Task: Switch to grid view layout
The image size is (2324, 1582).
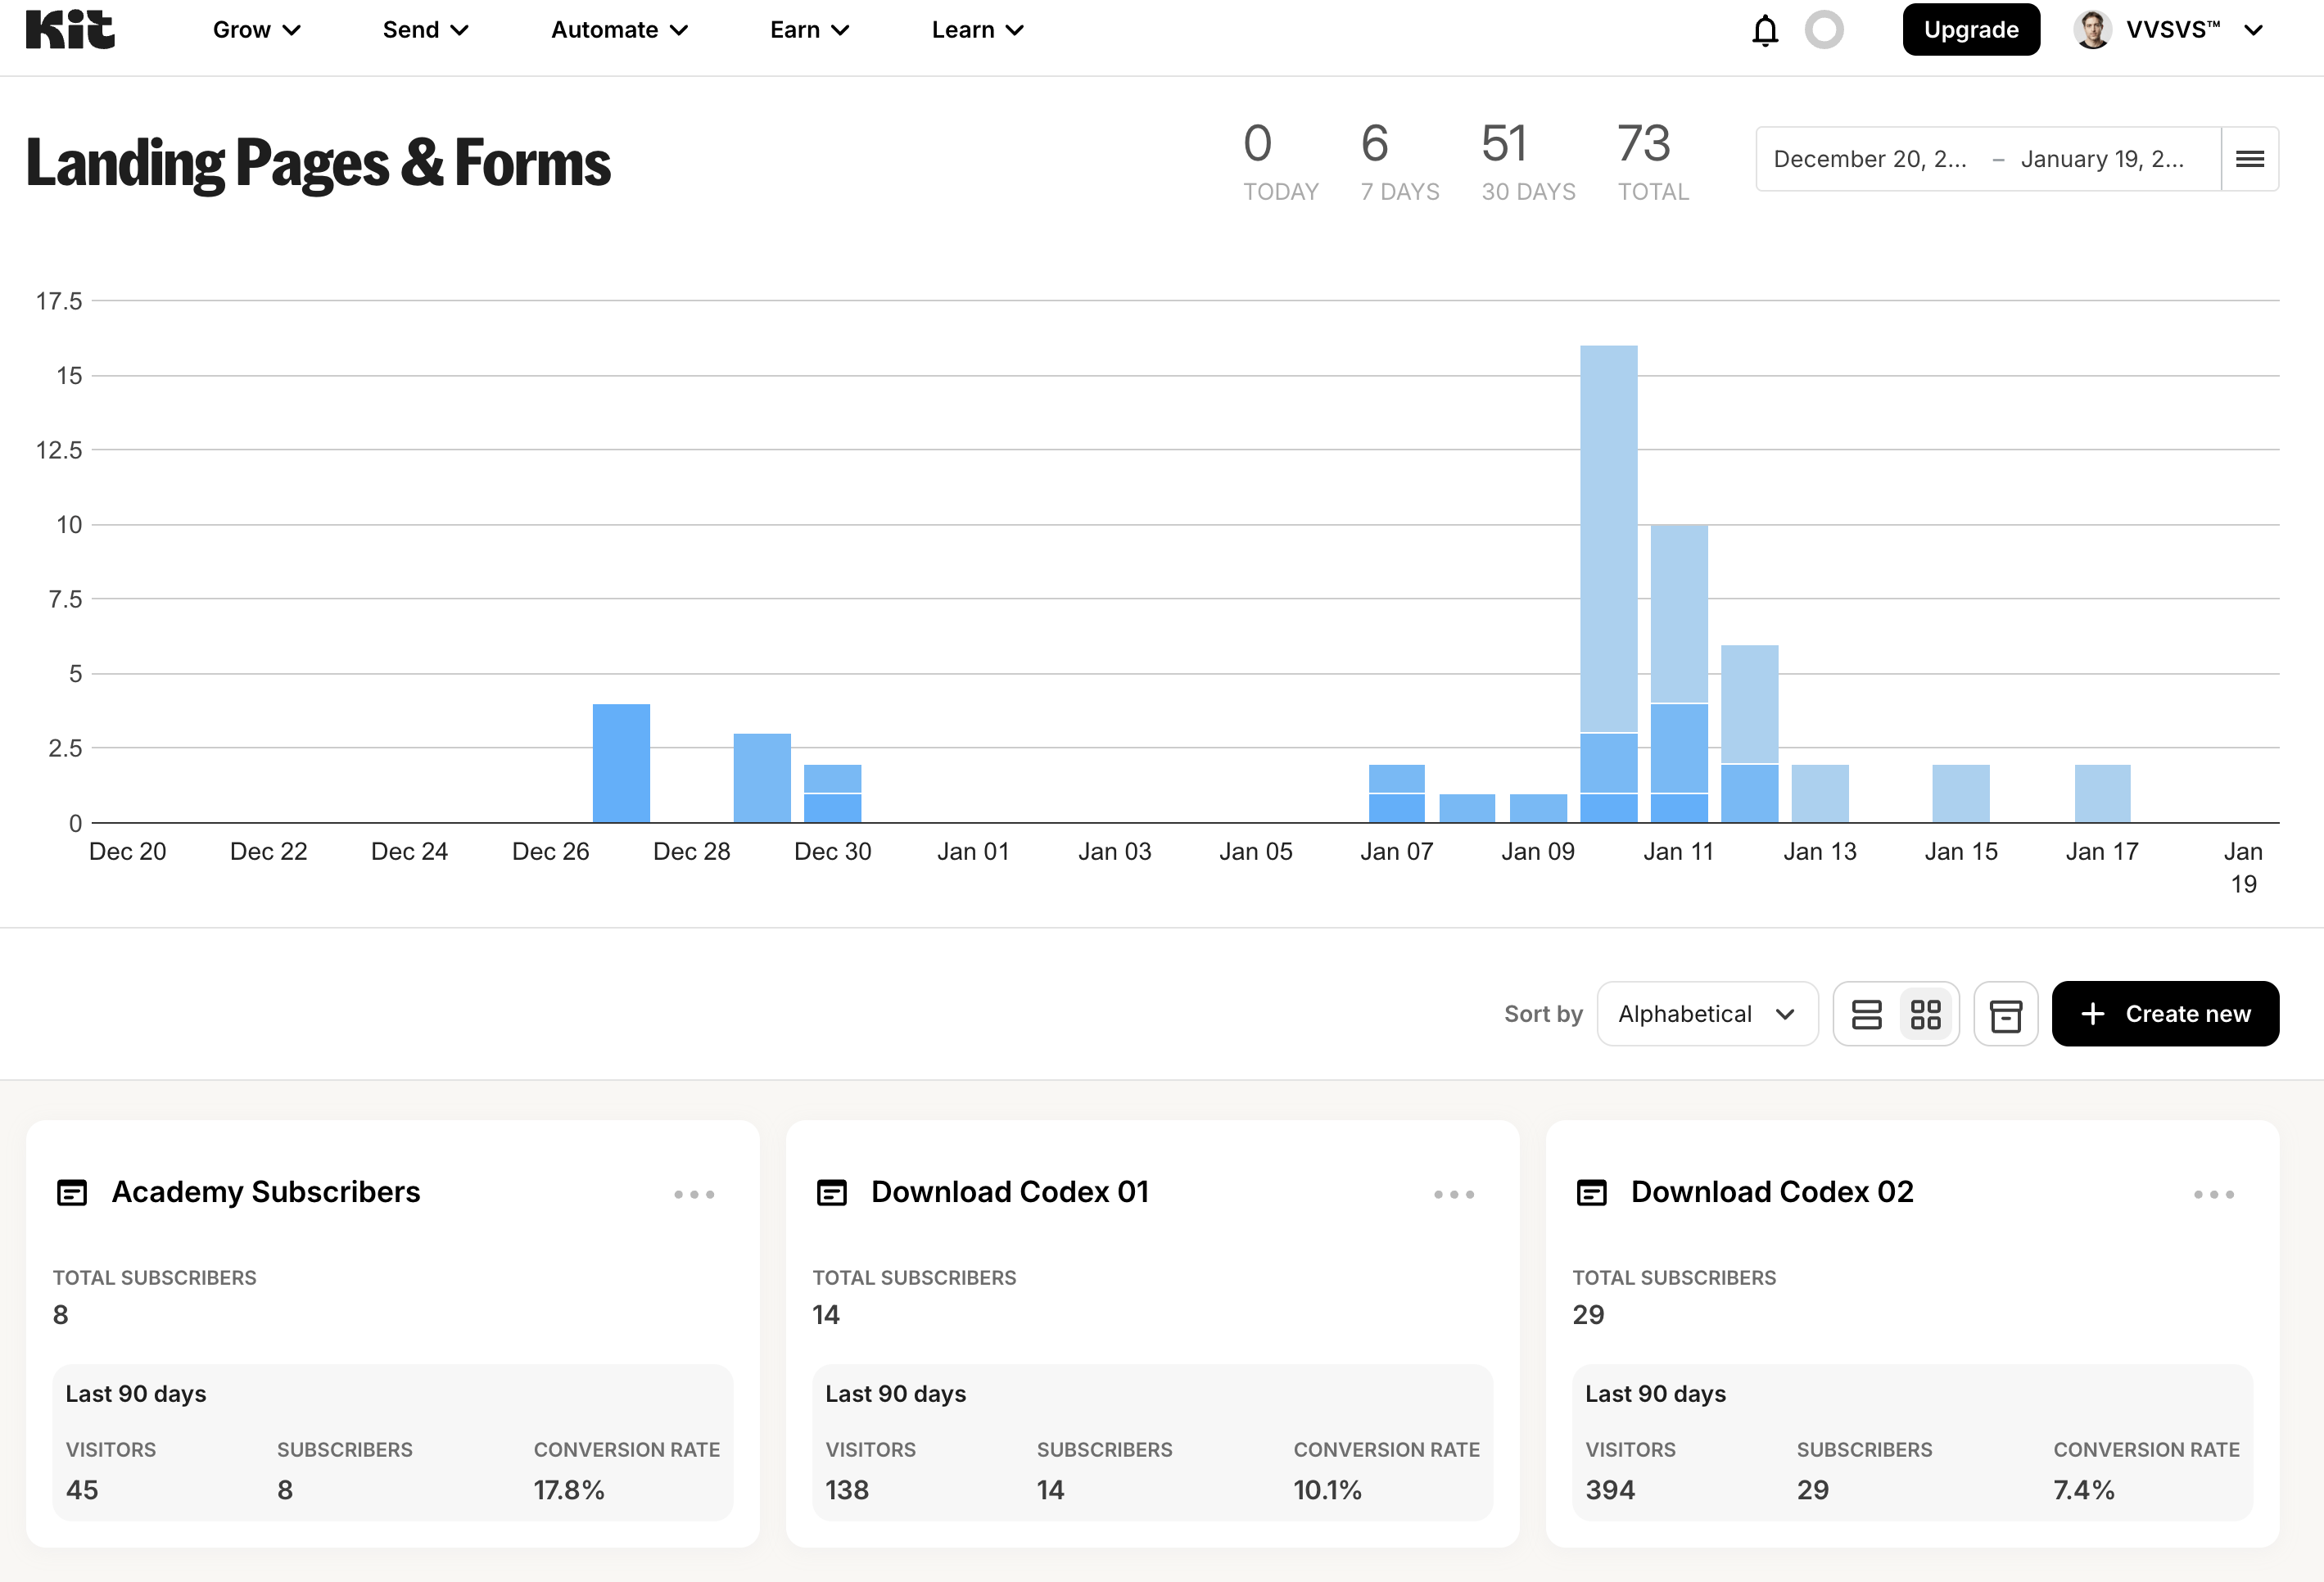Action: [x=1926, y=1014]
